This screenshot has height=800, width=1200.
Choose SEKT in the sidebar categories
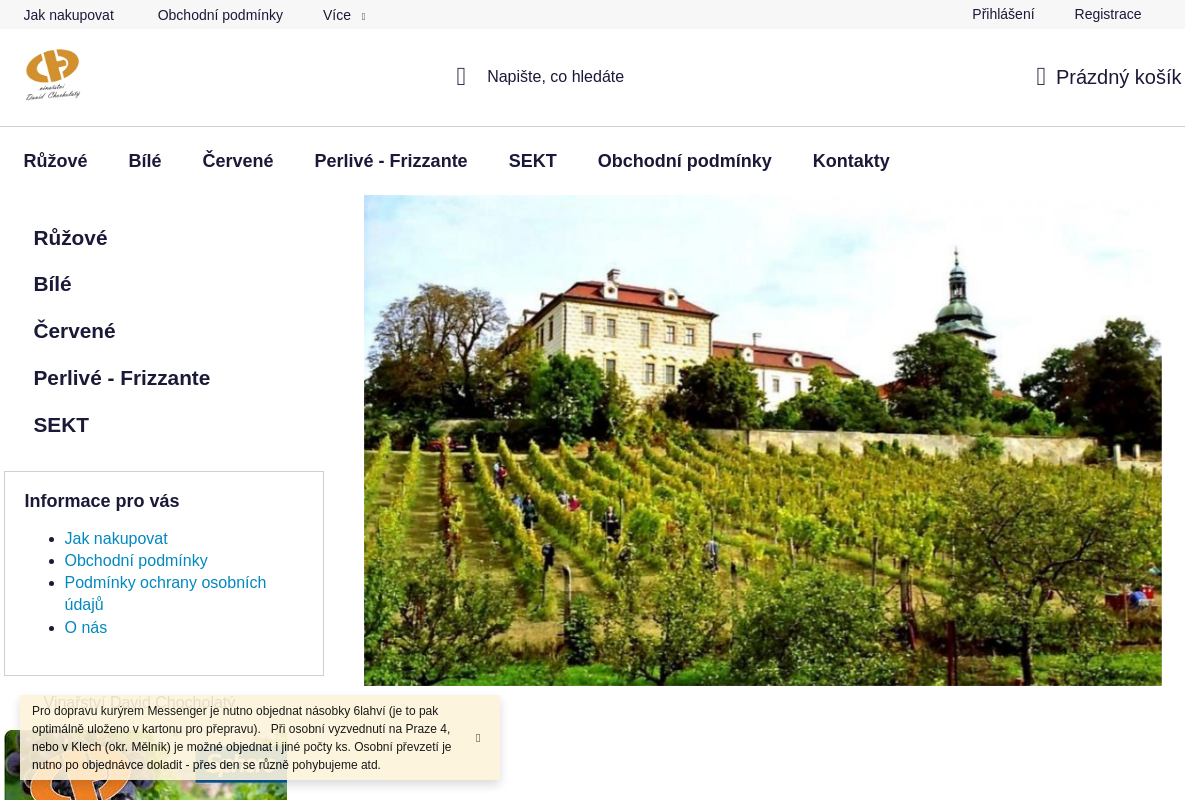[x=61, y=425]
